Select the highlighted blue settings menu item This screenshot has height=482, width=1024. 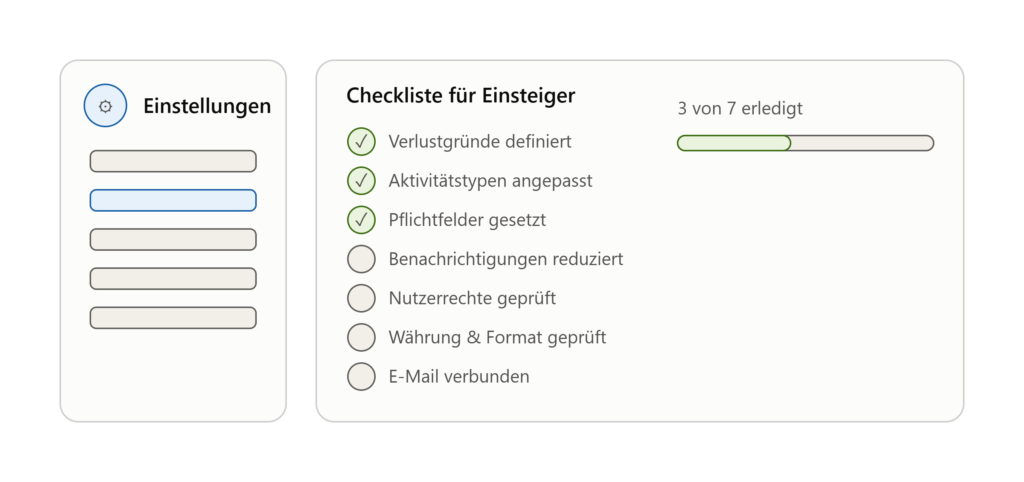click(x=173, y=201)
